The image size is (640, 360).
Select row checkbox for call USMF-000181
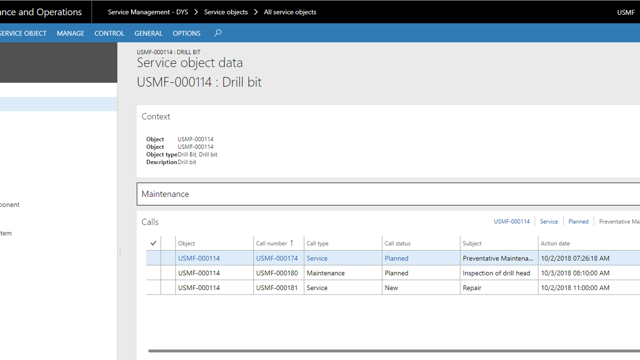[x=153, y=287]
